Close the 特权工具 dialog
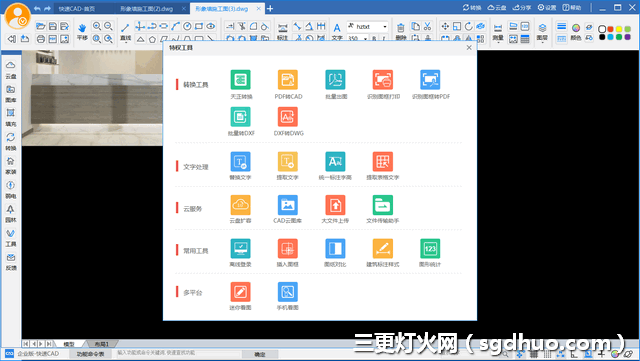This screenshot has height=361, width=640. (469, 47)
